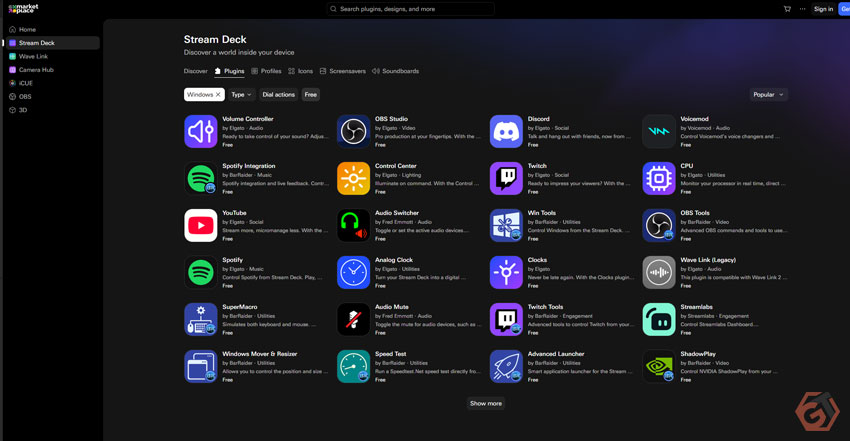The height and width of the screenshot is (441, 850).
Task: Open the Analog Clock plugin icon
Action: (353, 273)
